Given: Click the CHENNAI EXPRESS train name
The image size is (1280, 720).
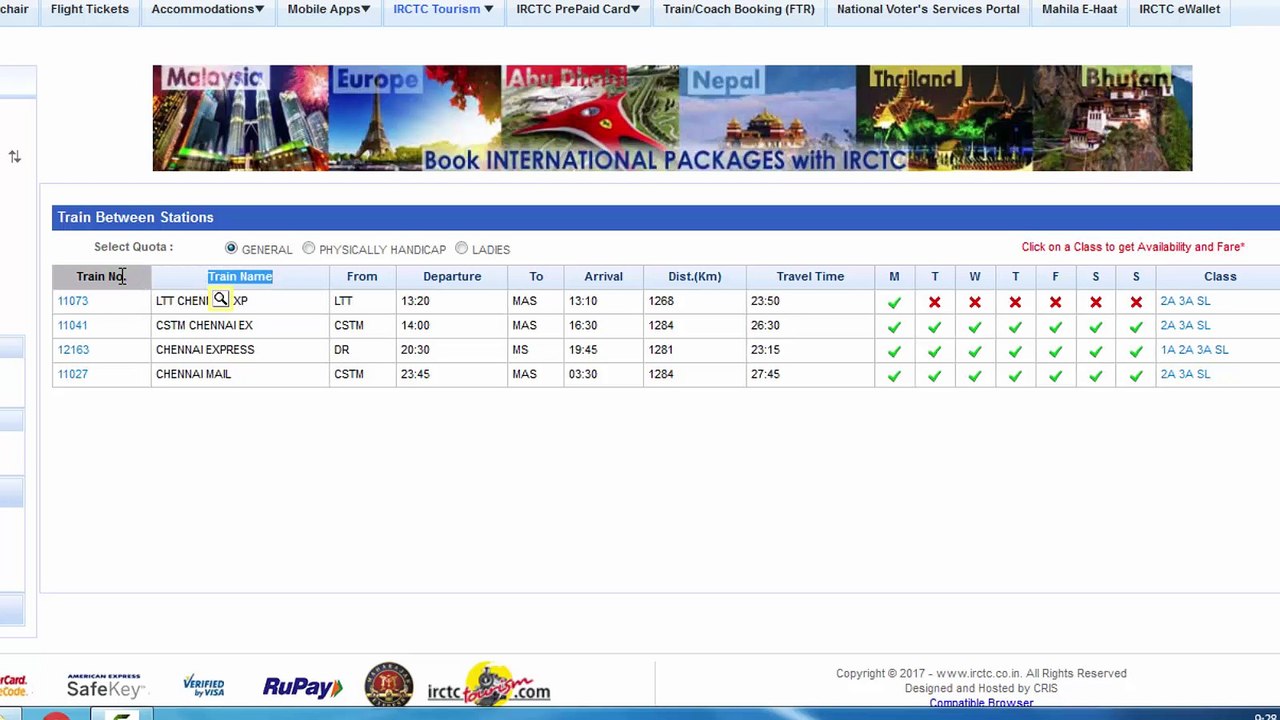Looking at the screenshot, I should tap(205, 350).
